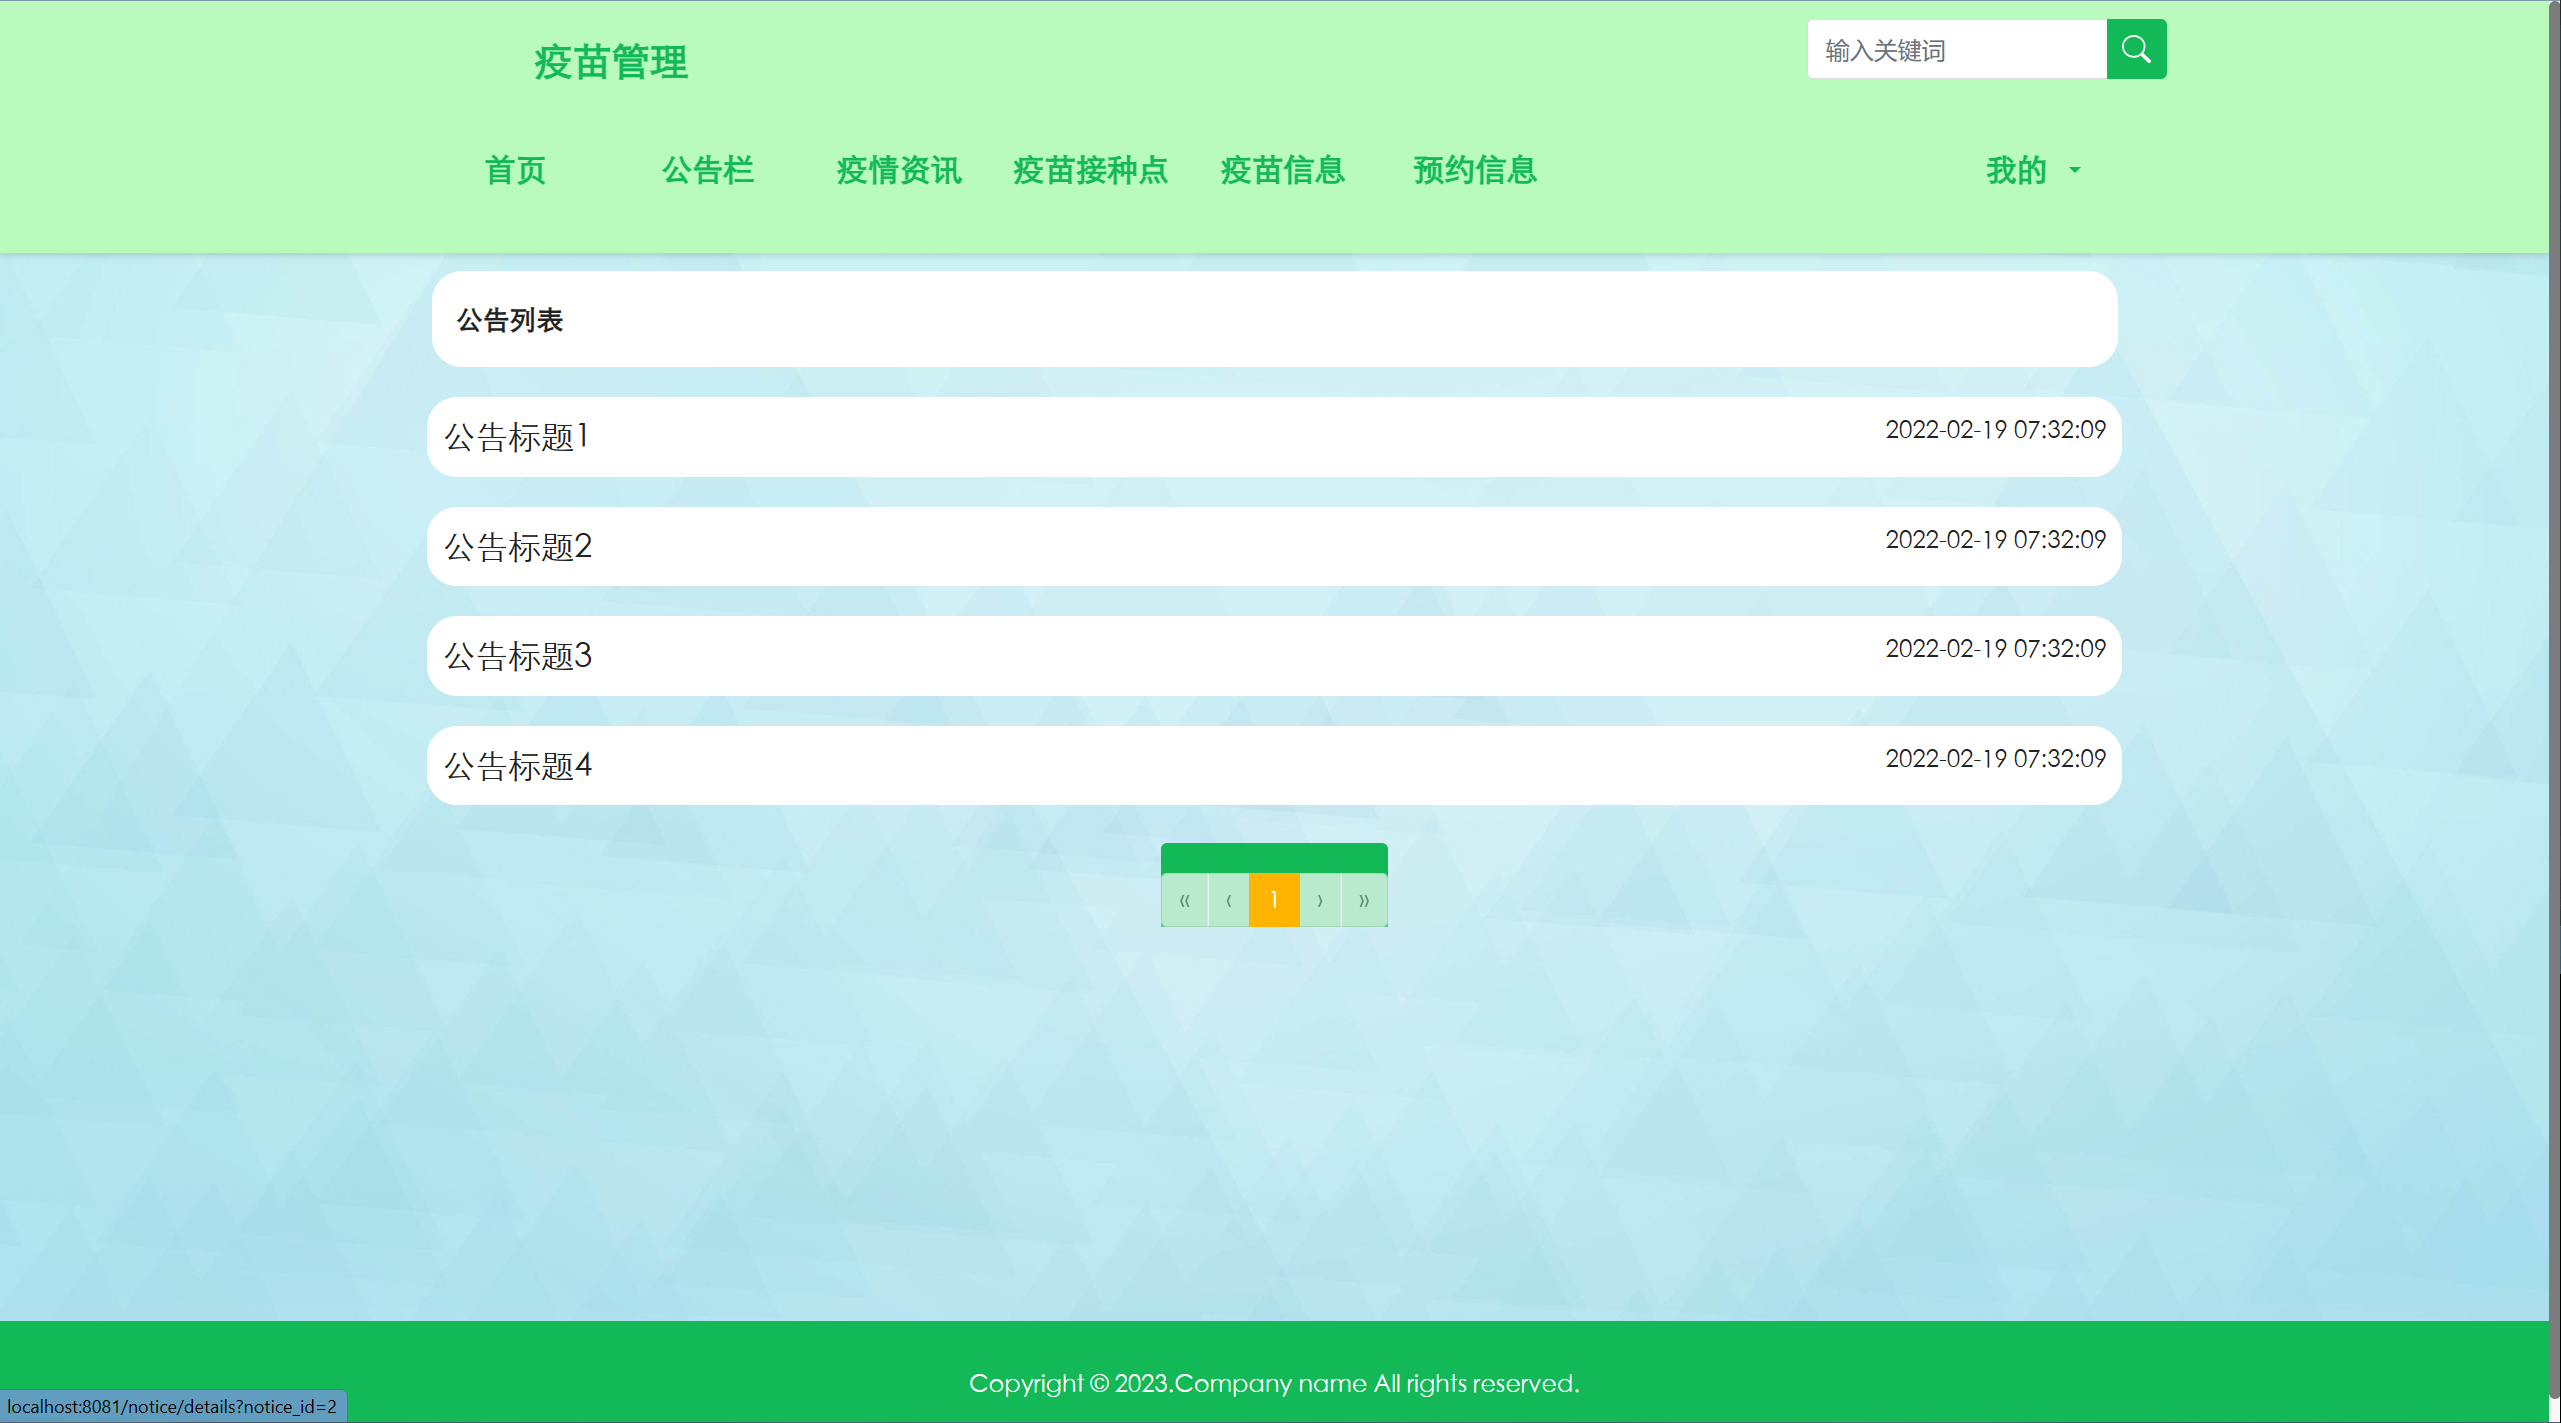Viewport: 2561px width, 1423px height.
Task: Open 疫苗信息 in navigation
Action: click(1282, 170)
